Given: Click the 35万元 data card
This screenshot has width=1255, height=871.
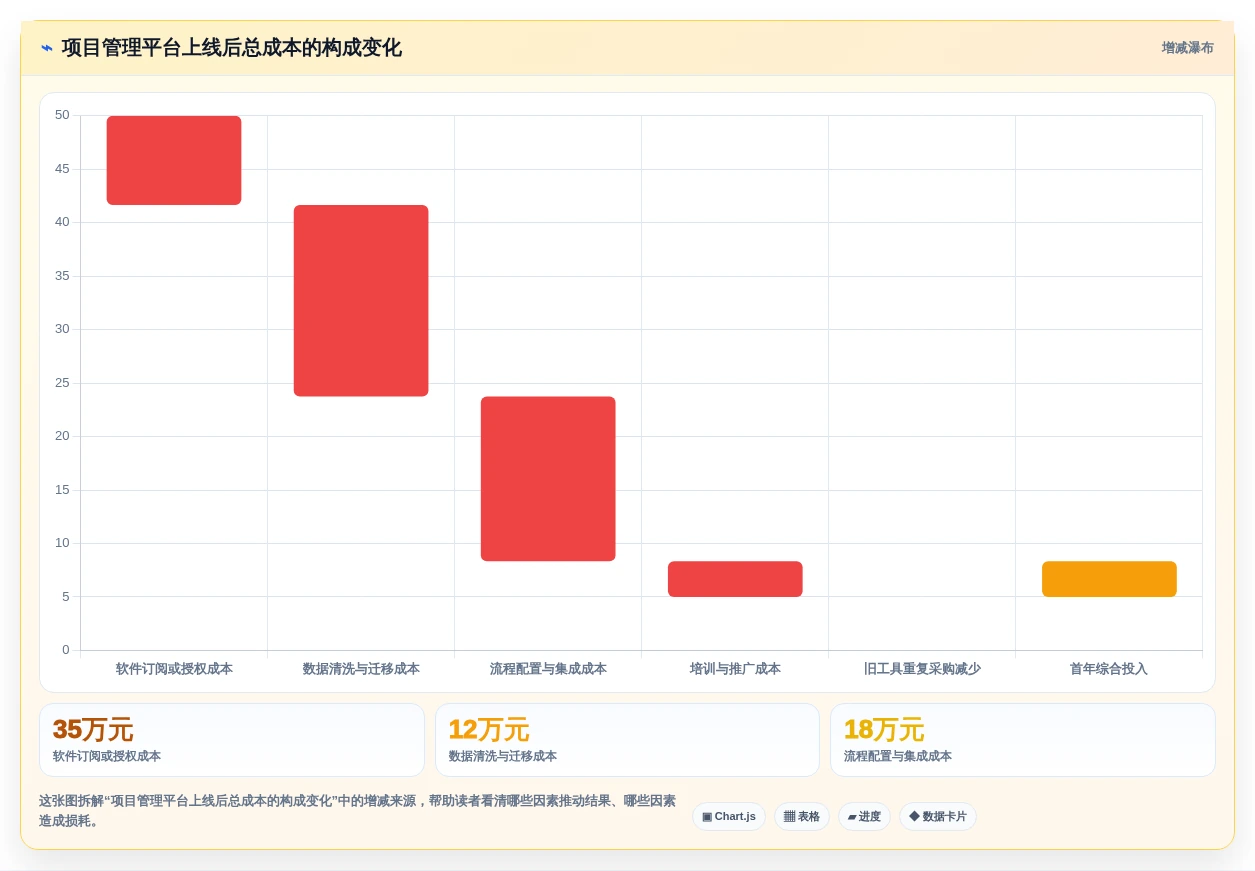Looking at the screenshot, I should click(x=232, y=740).
